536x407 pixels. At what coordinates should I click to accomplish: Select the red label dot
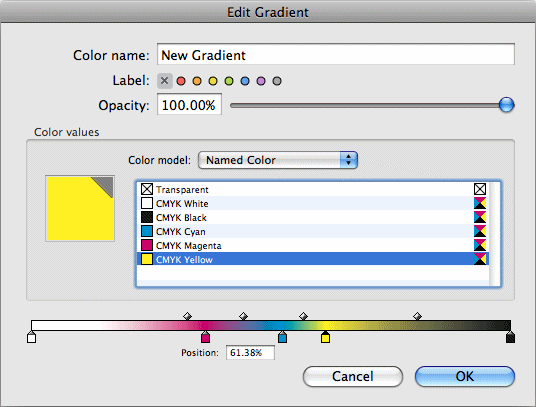pos(181,81)
